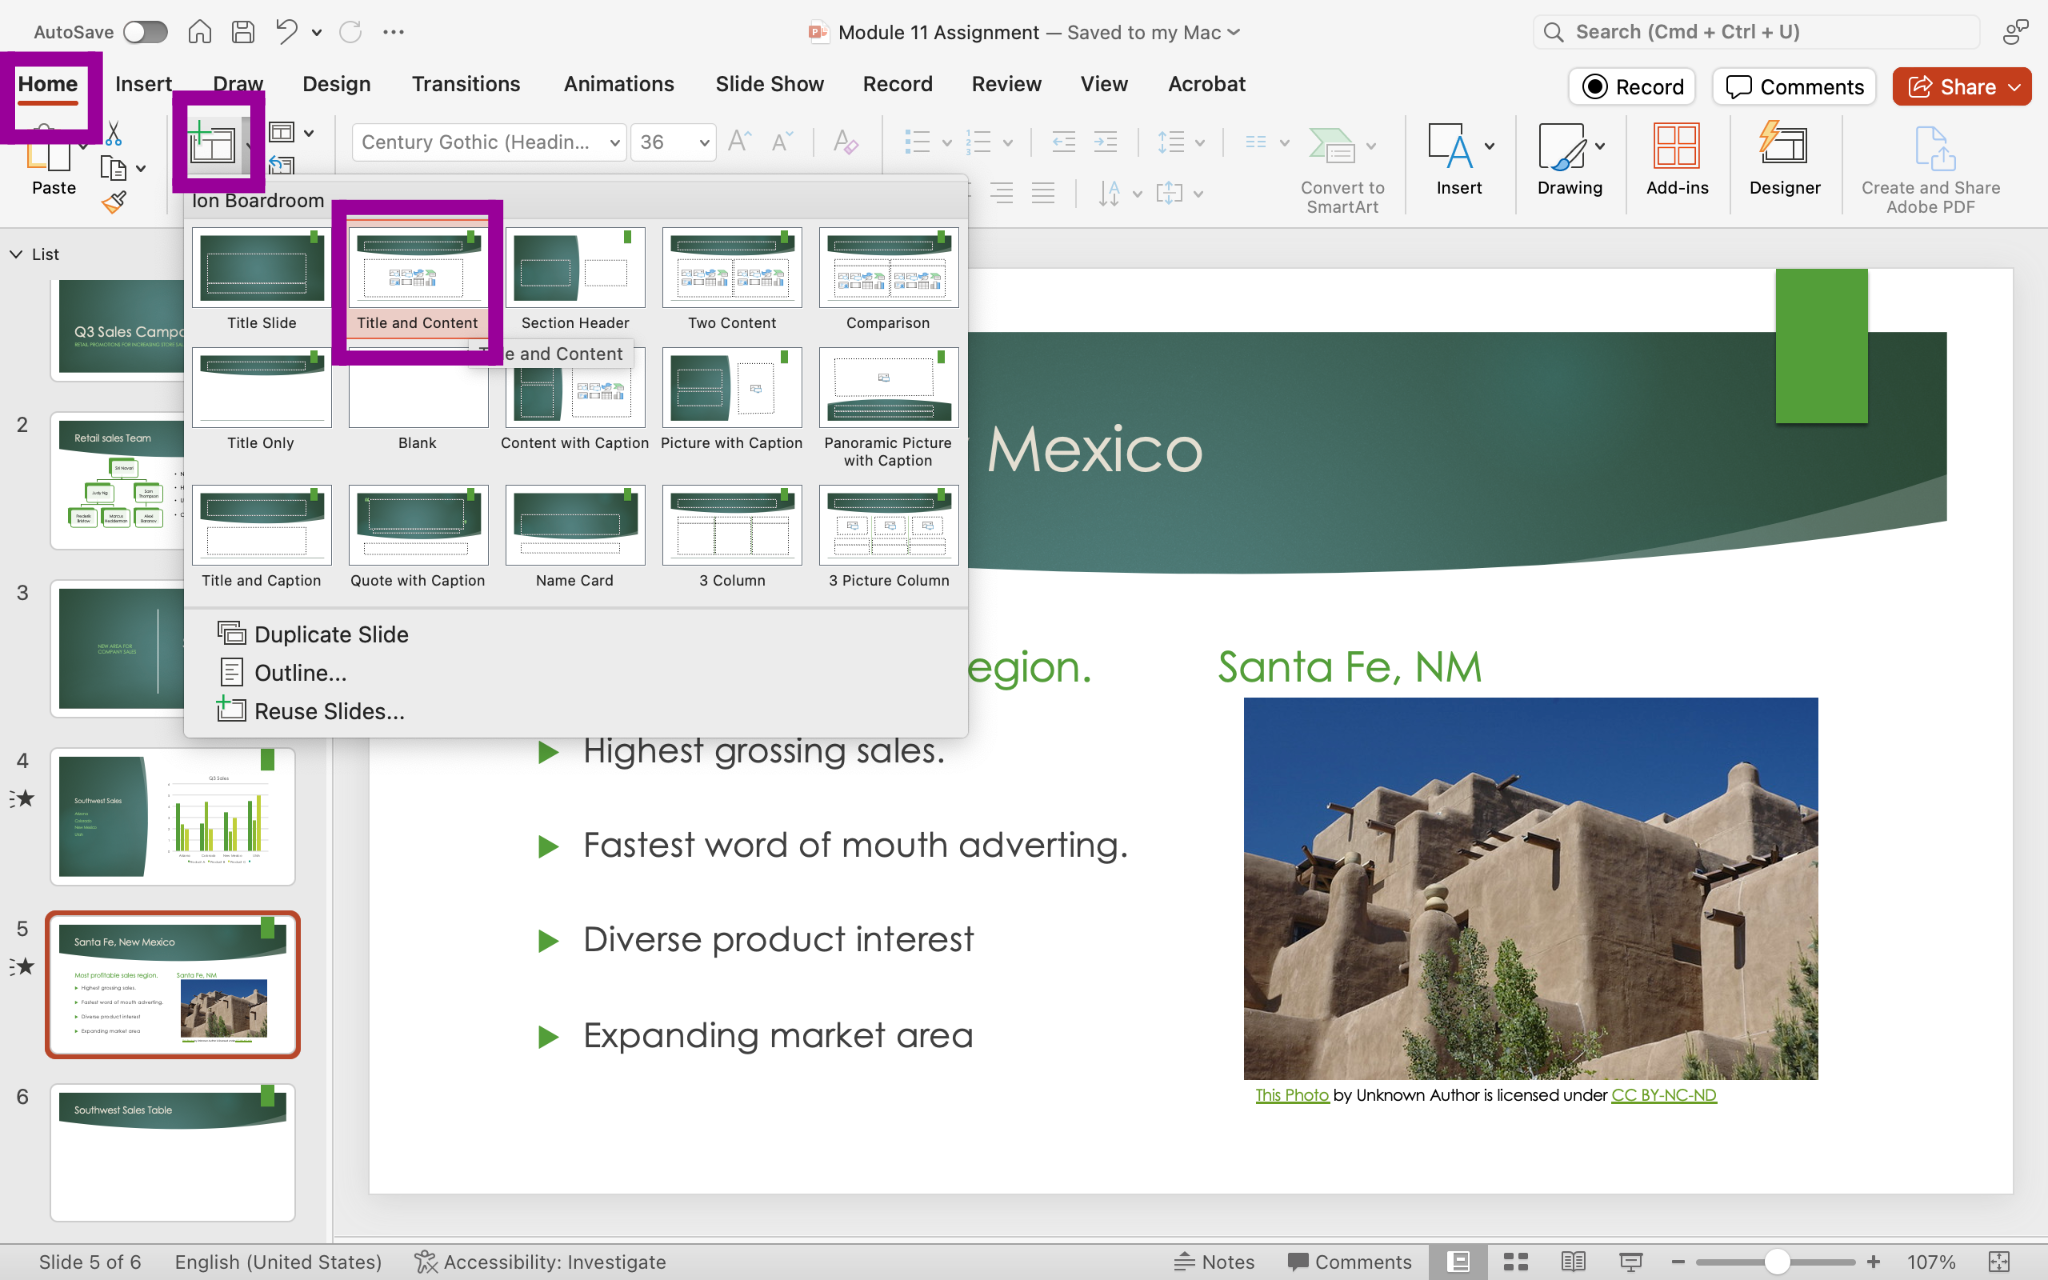Click the 'This Photo' link
This screenshot has height=1280, width=2048.
coord(1292,1095)
